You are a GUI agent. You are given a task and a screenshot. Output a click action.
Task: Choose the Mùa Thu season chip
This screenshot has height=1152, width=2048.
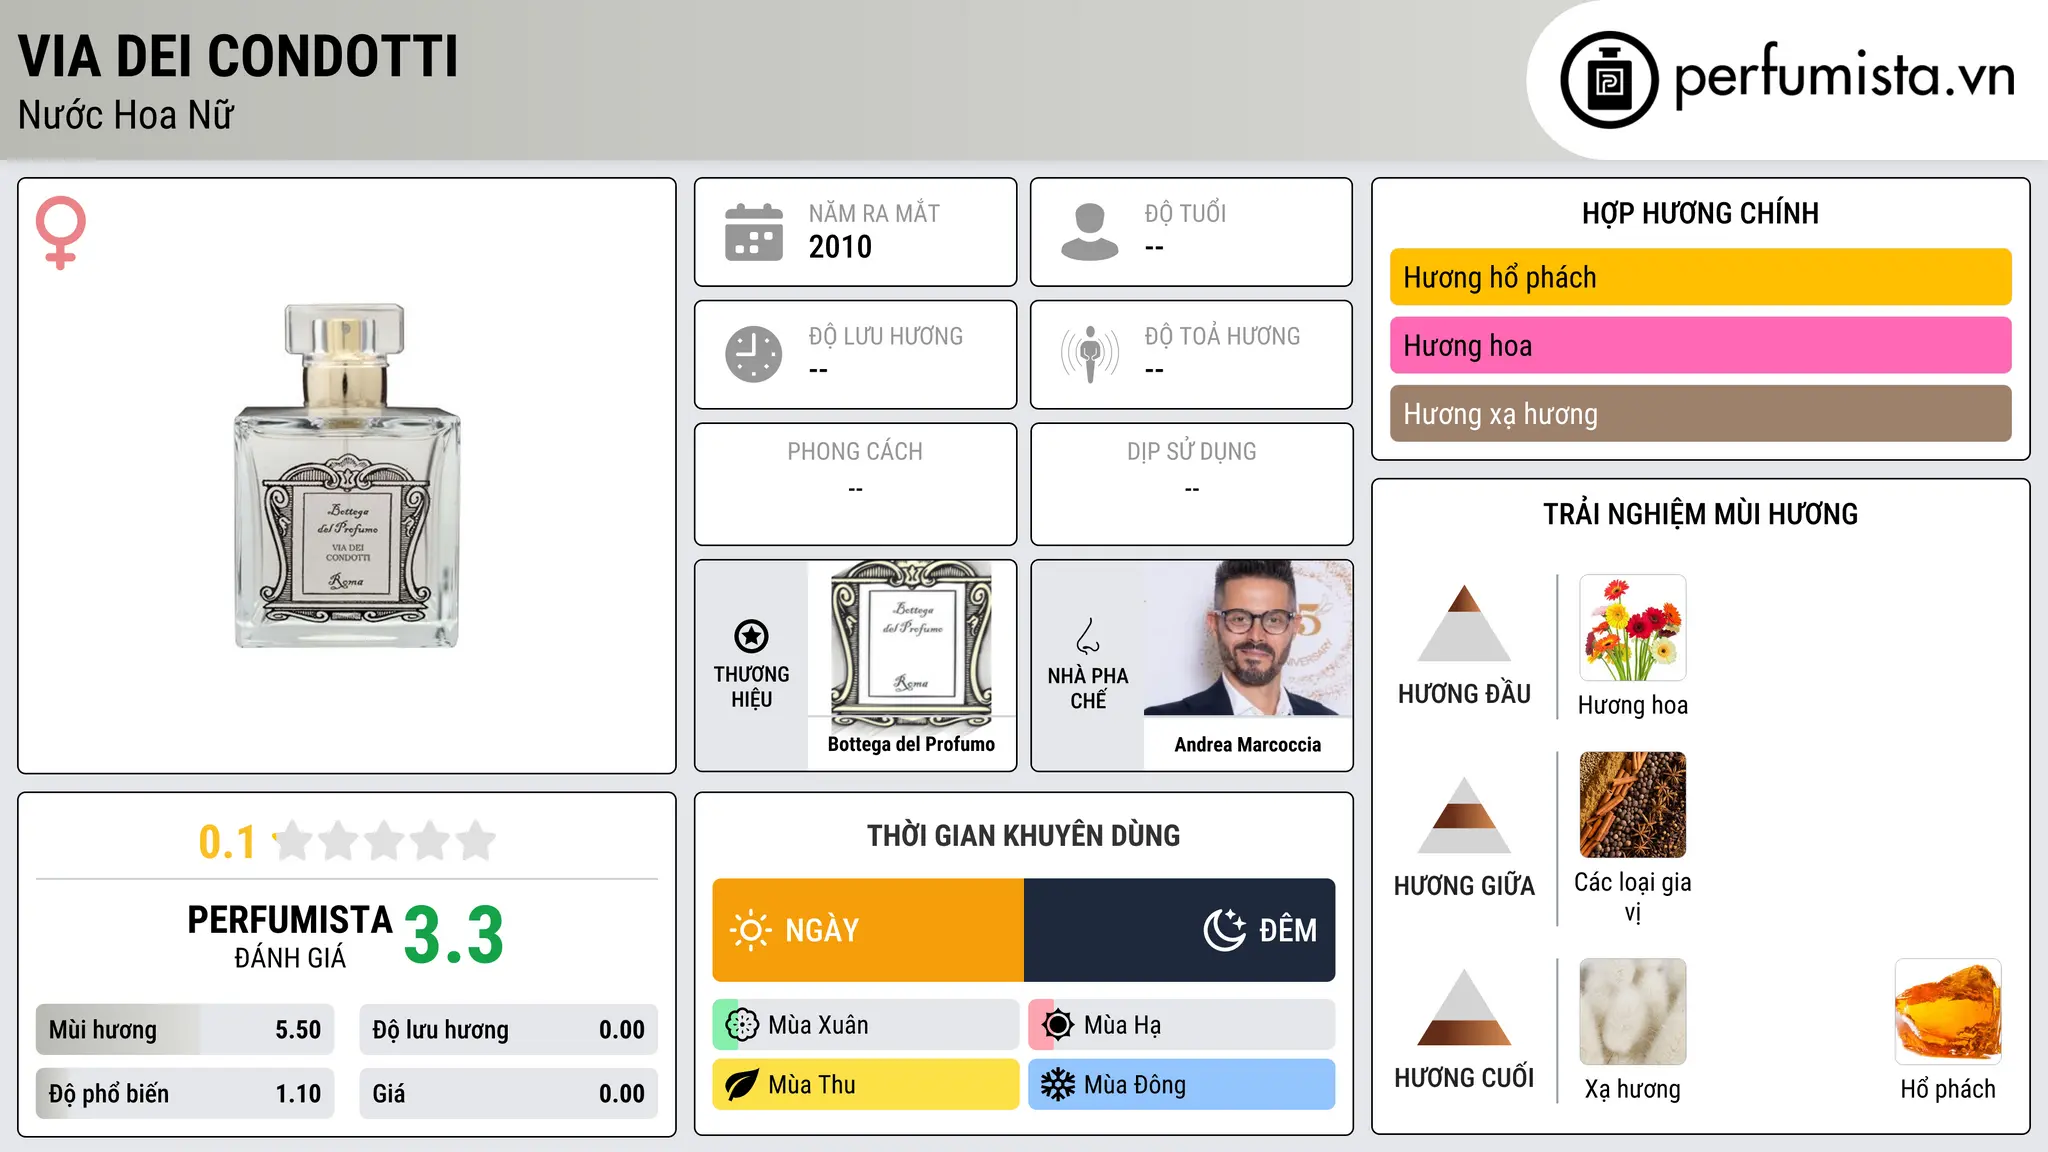[866, 1085]
